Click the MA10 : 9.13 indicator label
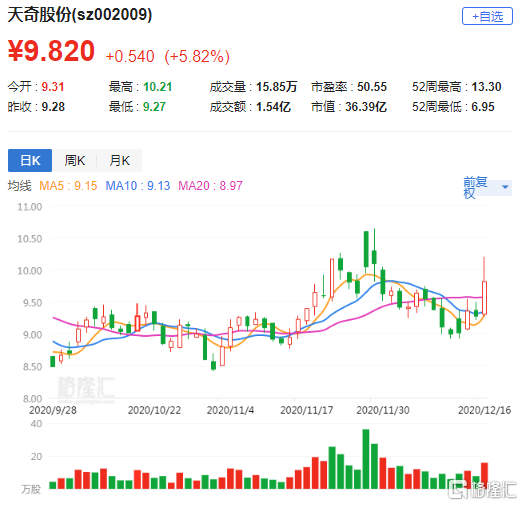This screenshot has width=523, height=506. 138,185
